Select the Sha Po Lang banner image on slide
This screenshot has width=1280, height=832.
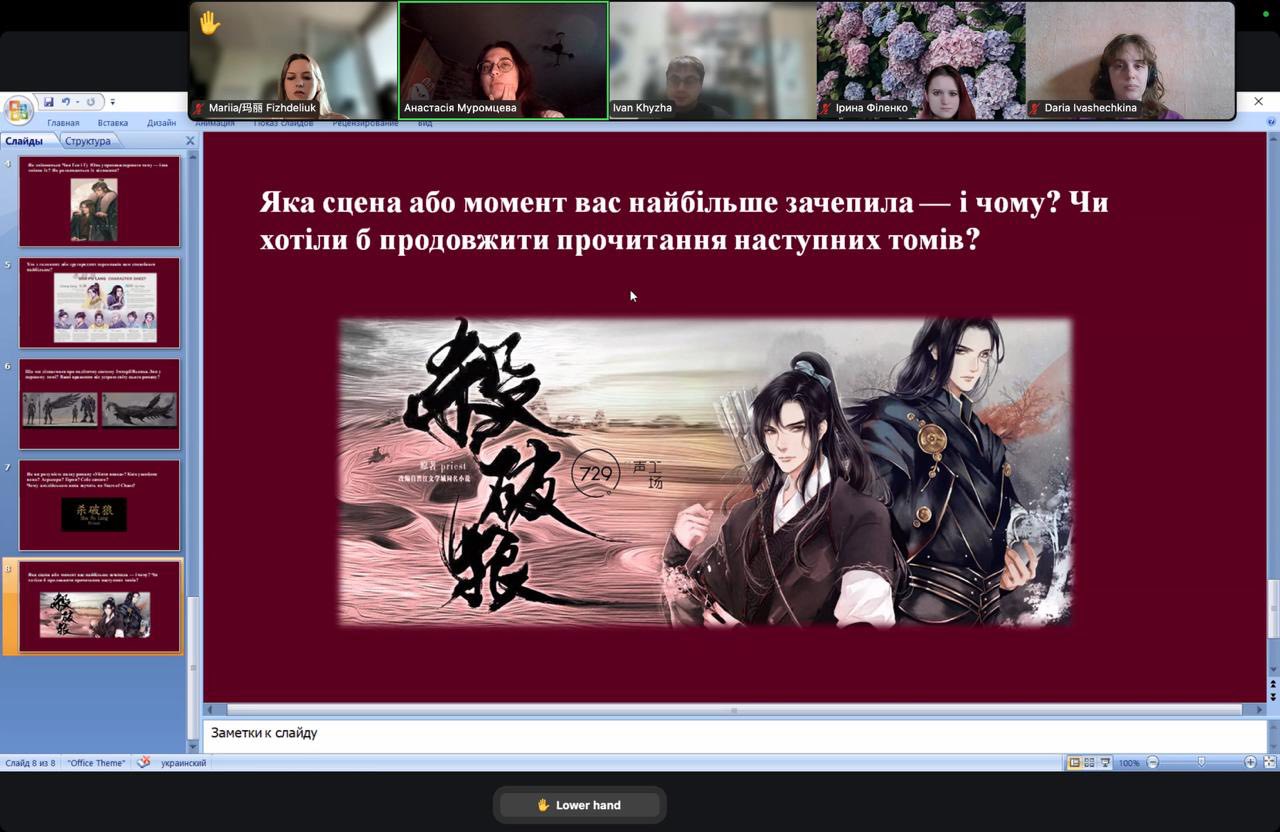tap(705, 472)
